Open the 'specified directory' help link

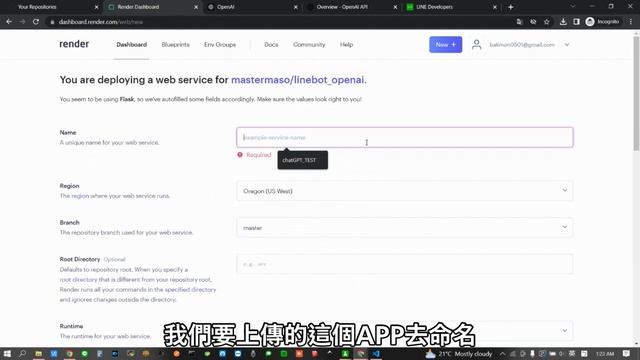coord(190,289)
